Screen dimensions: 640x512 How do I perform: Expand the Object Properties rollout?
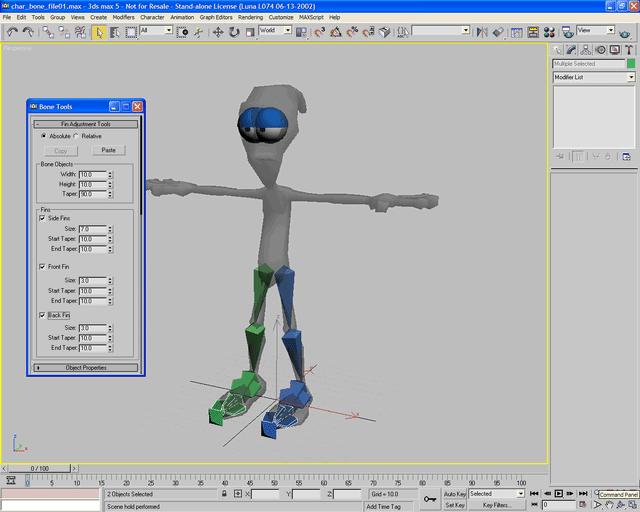[x=86, y=368]
